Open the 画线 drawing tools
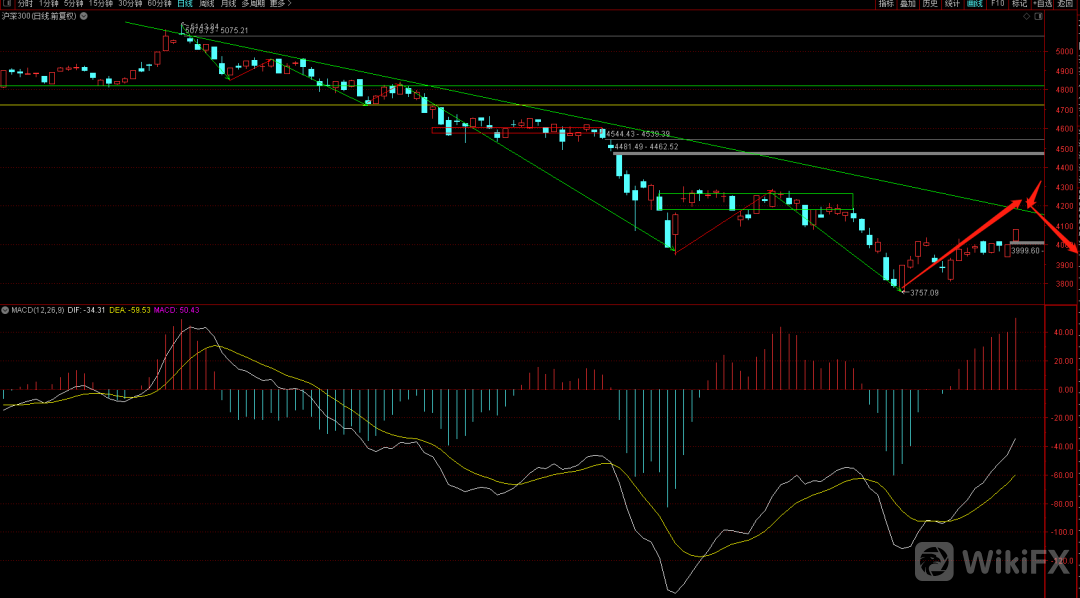Viewport: 1080px width, 598px height. coord(974,4)
